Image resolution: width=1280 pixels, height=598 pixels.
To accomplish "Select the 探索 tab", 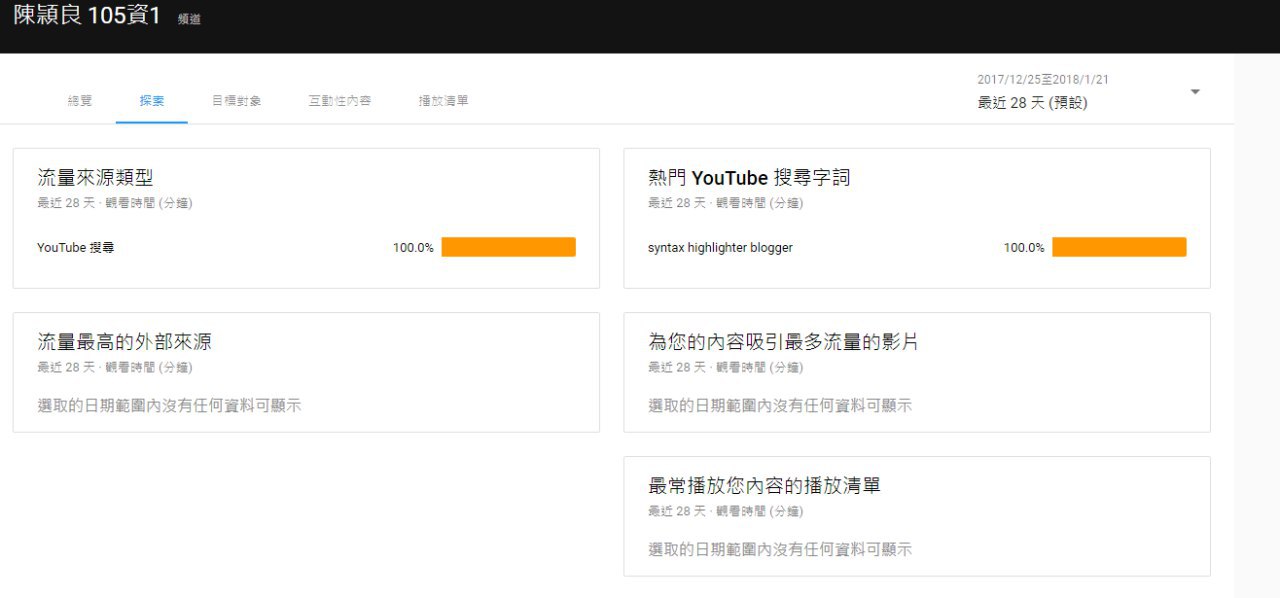I will pos(152,101).
